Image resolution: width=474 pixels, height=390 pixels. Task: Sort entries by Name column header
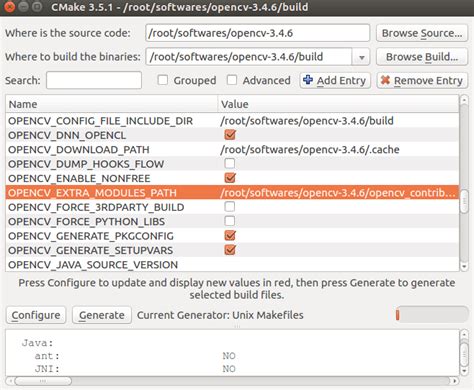click(x=111, y=104)
